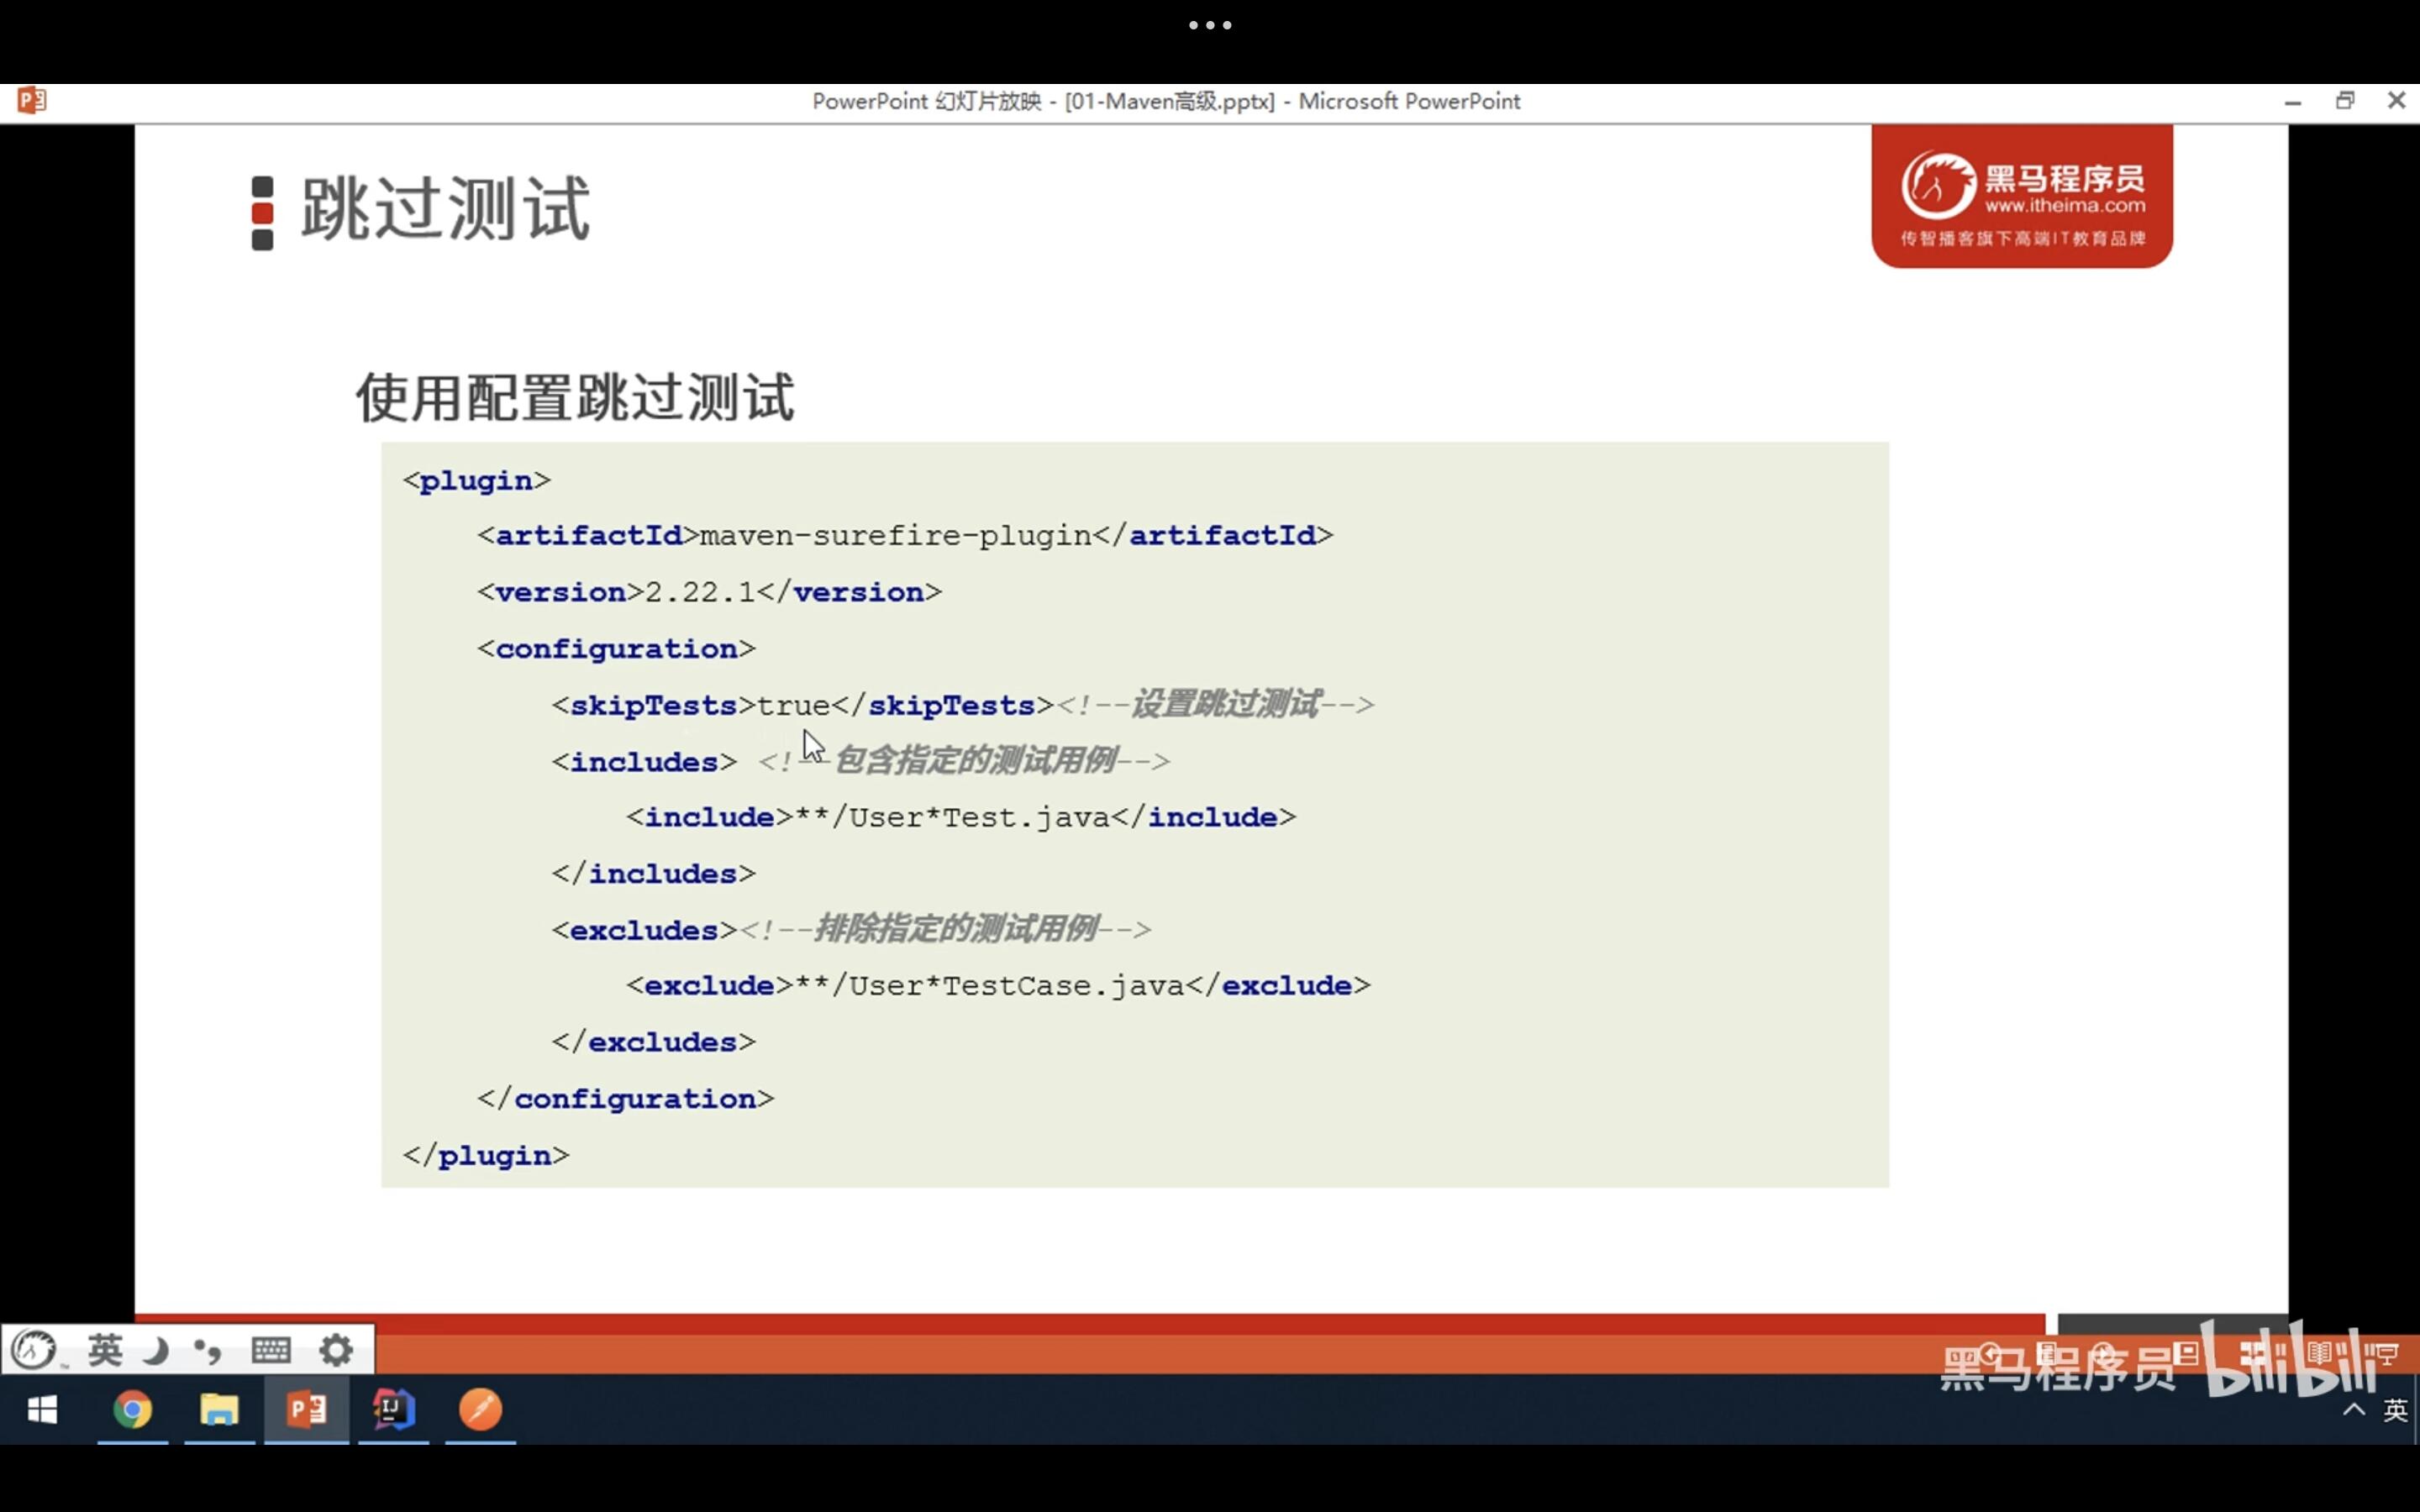Click the input method logo icon
2420x1512 pixels.
tap(35, 1350)
